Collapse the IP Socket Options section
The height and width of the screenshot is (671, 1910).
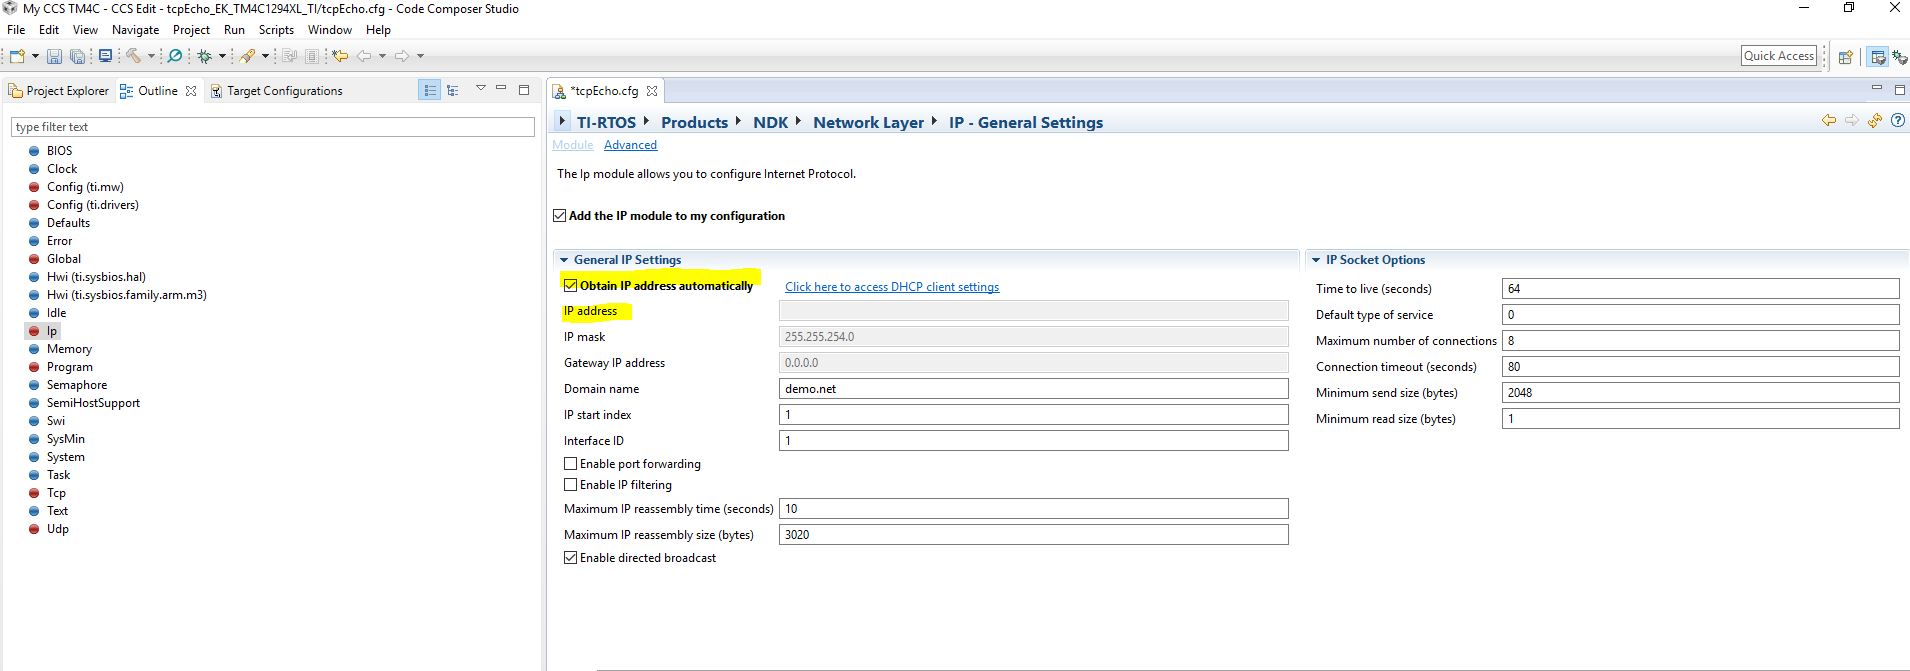point(1316,260)
